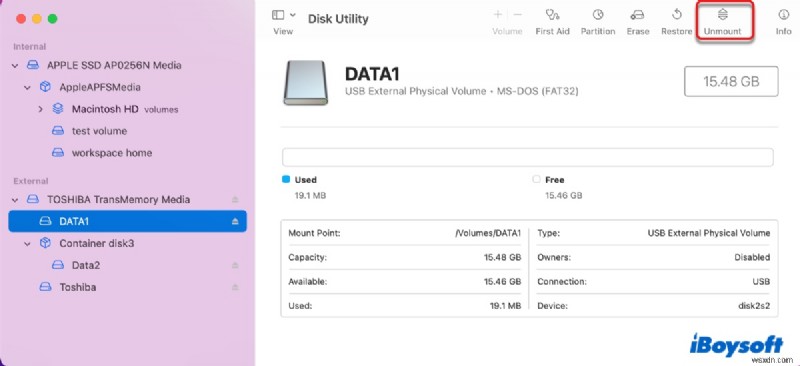Collapse the APPLE SSD AP0256N Media tree
The height and width of the screenshot is (366, 800).
(15, 66)
